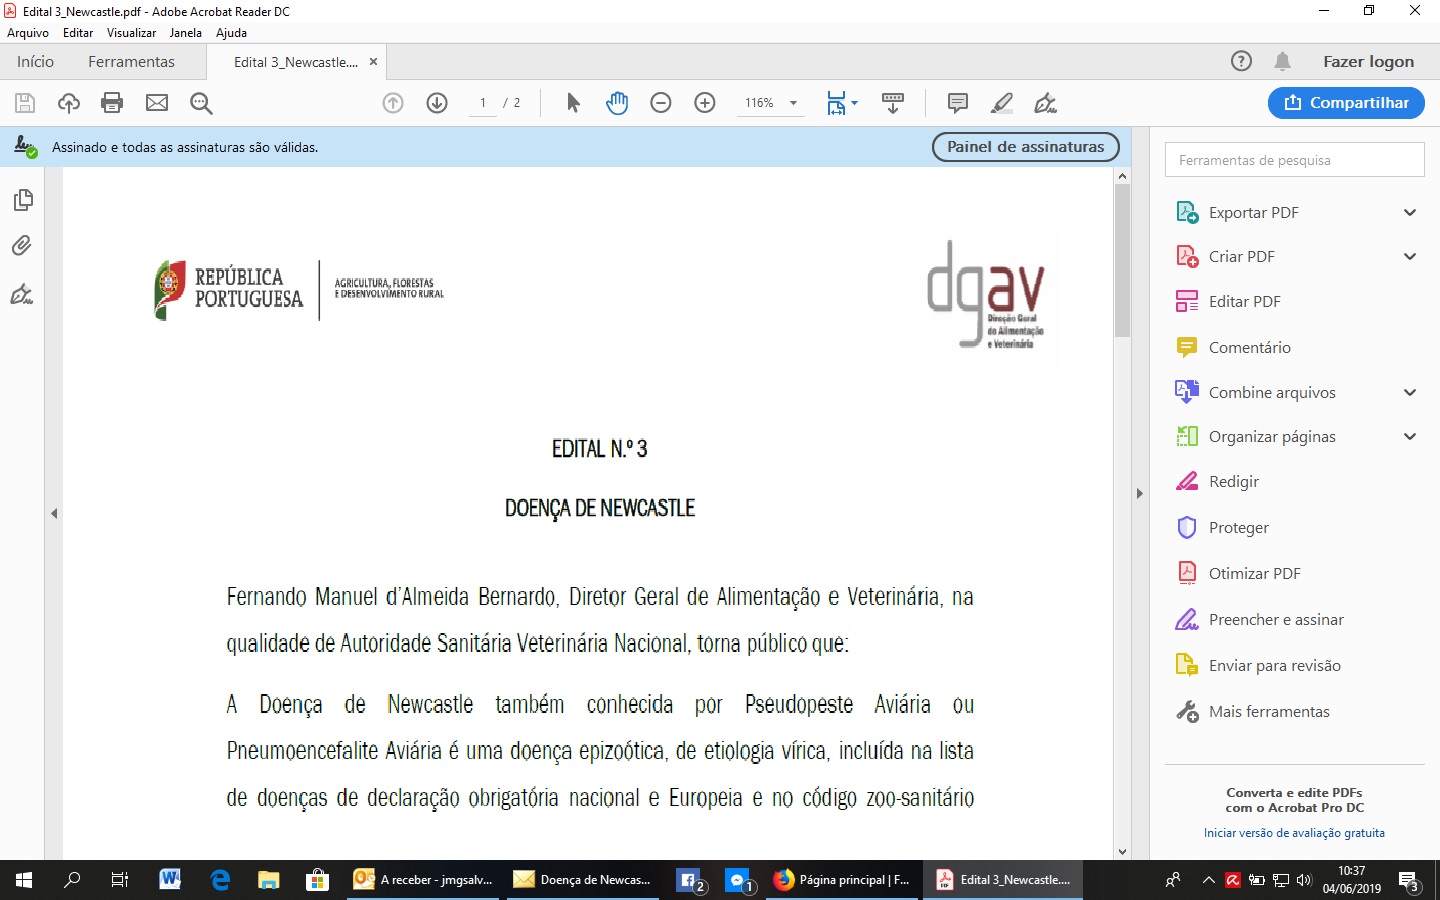
Task: Open attachments panel paperclip icon
Action: (22, 246)
